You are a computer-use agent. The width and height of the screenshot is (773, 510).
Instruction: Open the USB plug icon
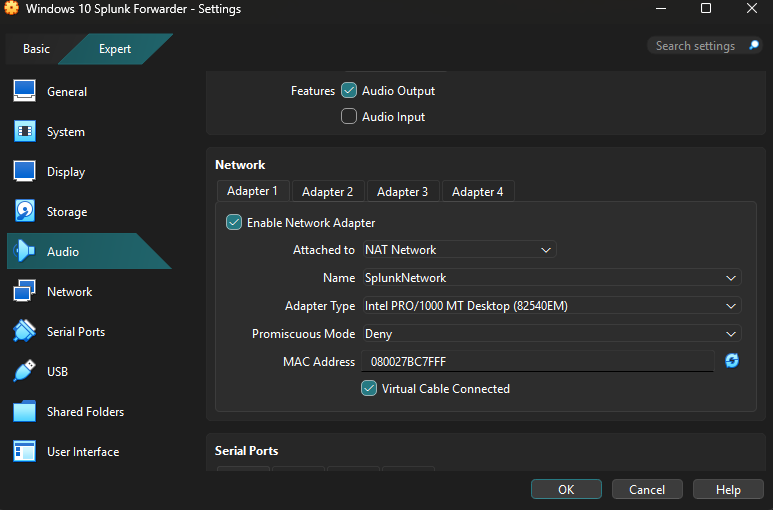[24, 371]
